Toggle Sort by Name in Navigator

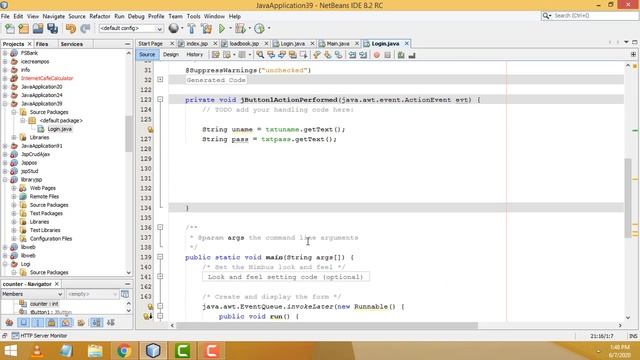point(96,322)
